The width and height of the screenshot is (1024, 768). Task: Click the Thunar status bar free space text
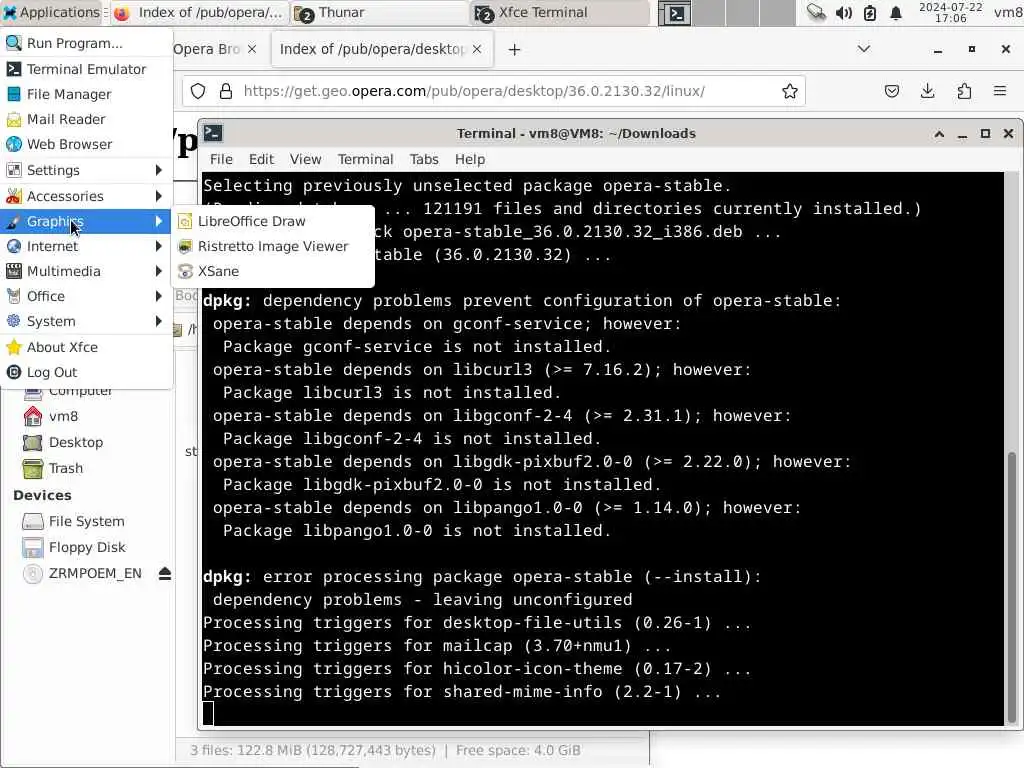518,750
